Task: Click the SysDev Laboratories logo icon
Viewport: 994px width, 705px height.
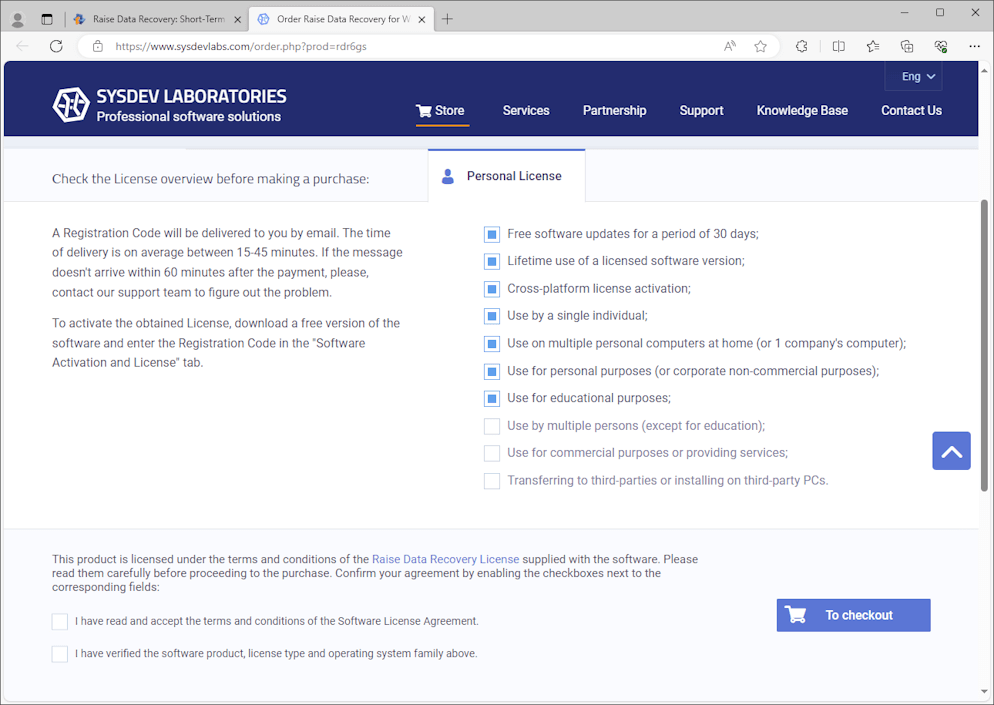Action: (70, 104)
